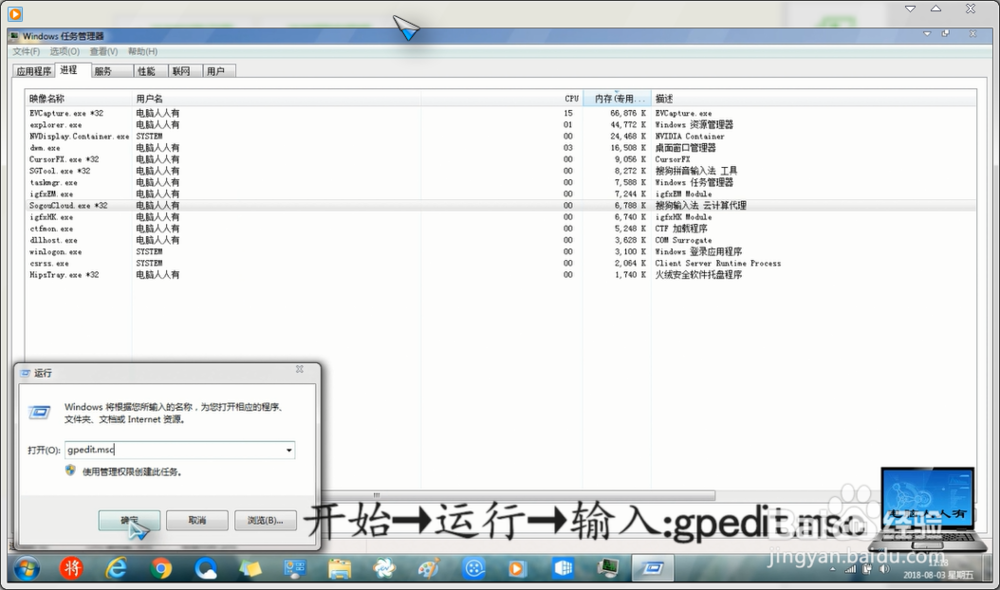Expand the 打开 combo box dropdown arrow
The image size is (1000, 590).
pos(289,450)
